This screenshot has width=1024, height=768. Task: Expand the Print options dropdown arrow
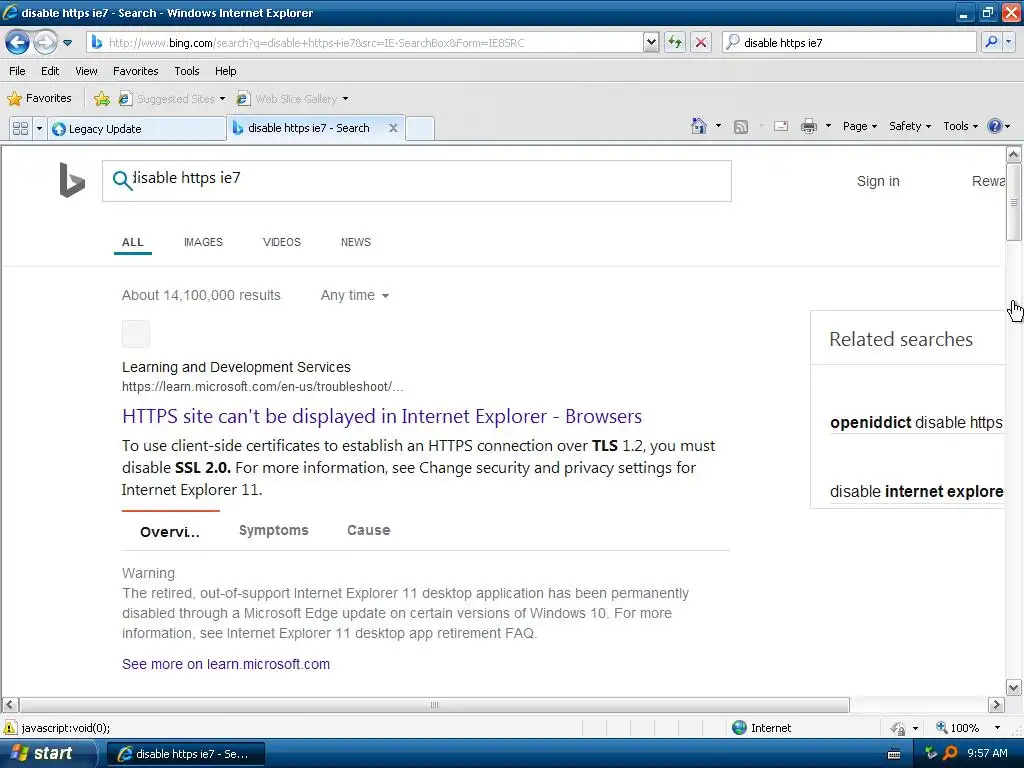pos(828,126)
